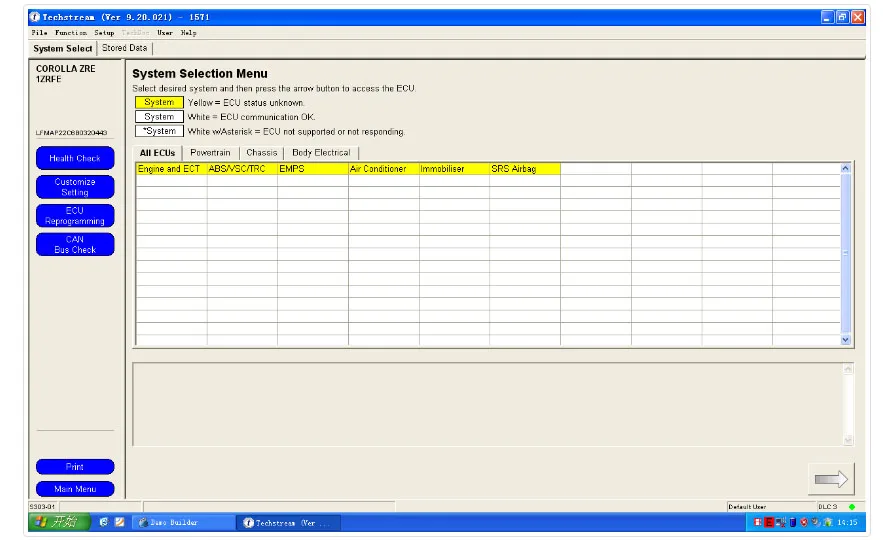
Task: Click the VIN LFMAP22C880320443 text
Action: point(72,133)
